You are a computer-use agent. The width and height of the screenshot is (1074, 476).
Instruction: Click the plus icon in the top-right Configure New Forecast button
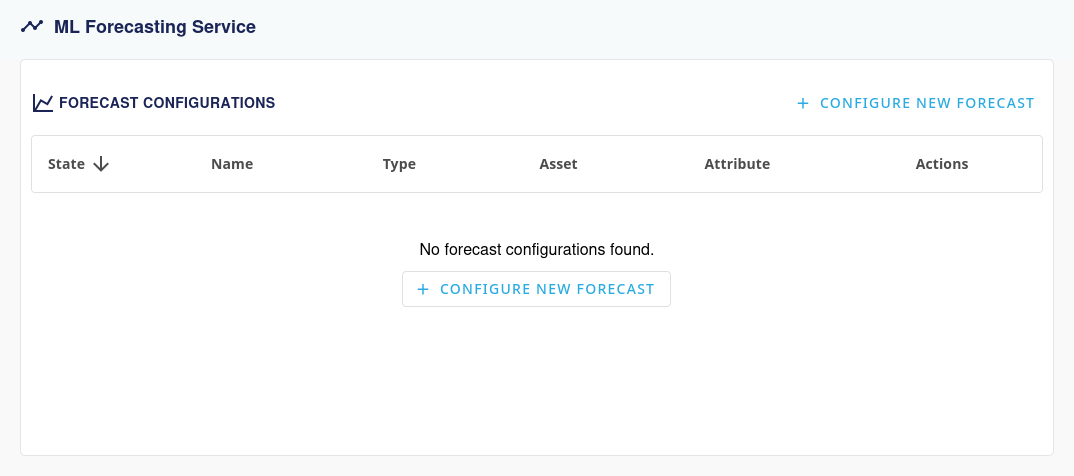click(802, 103)
